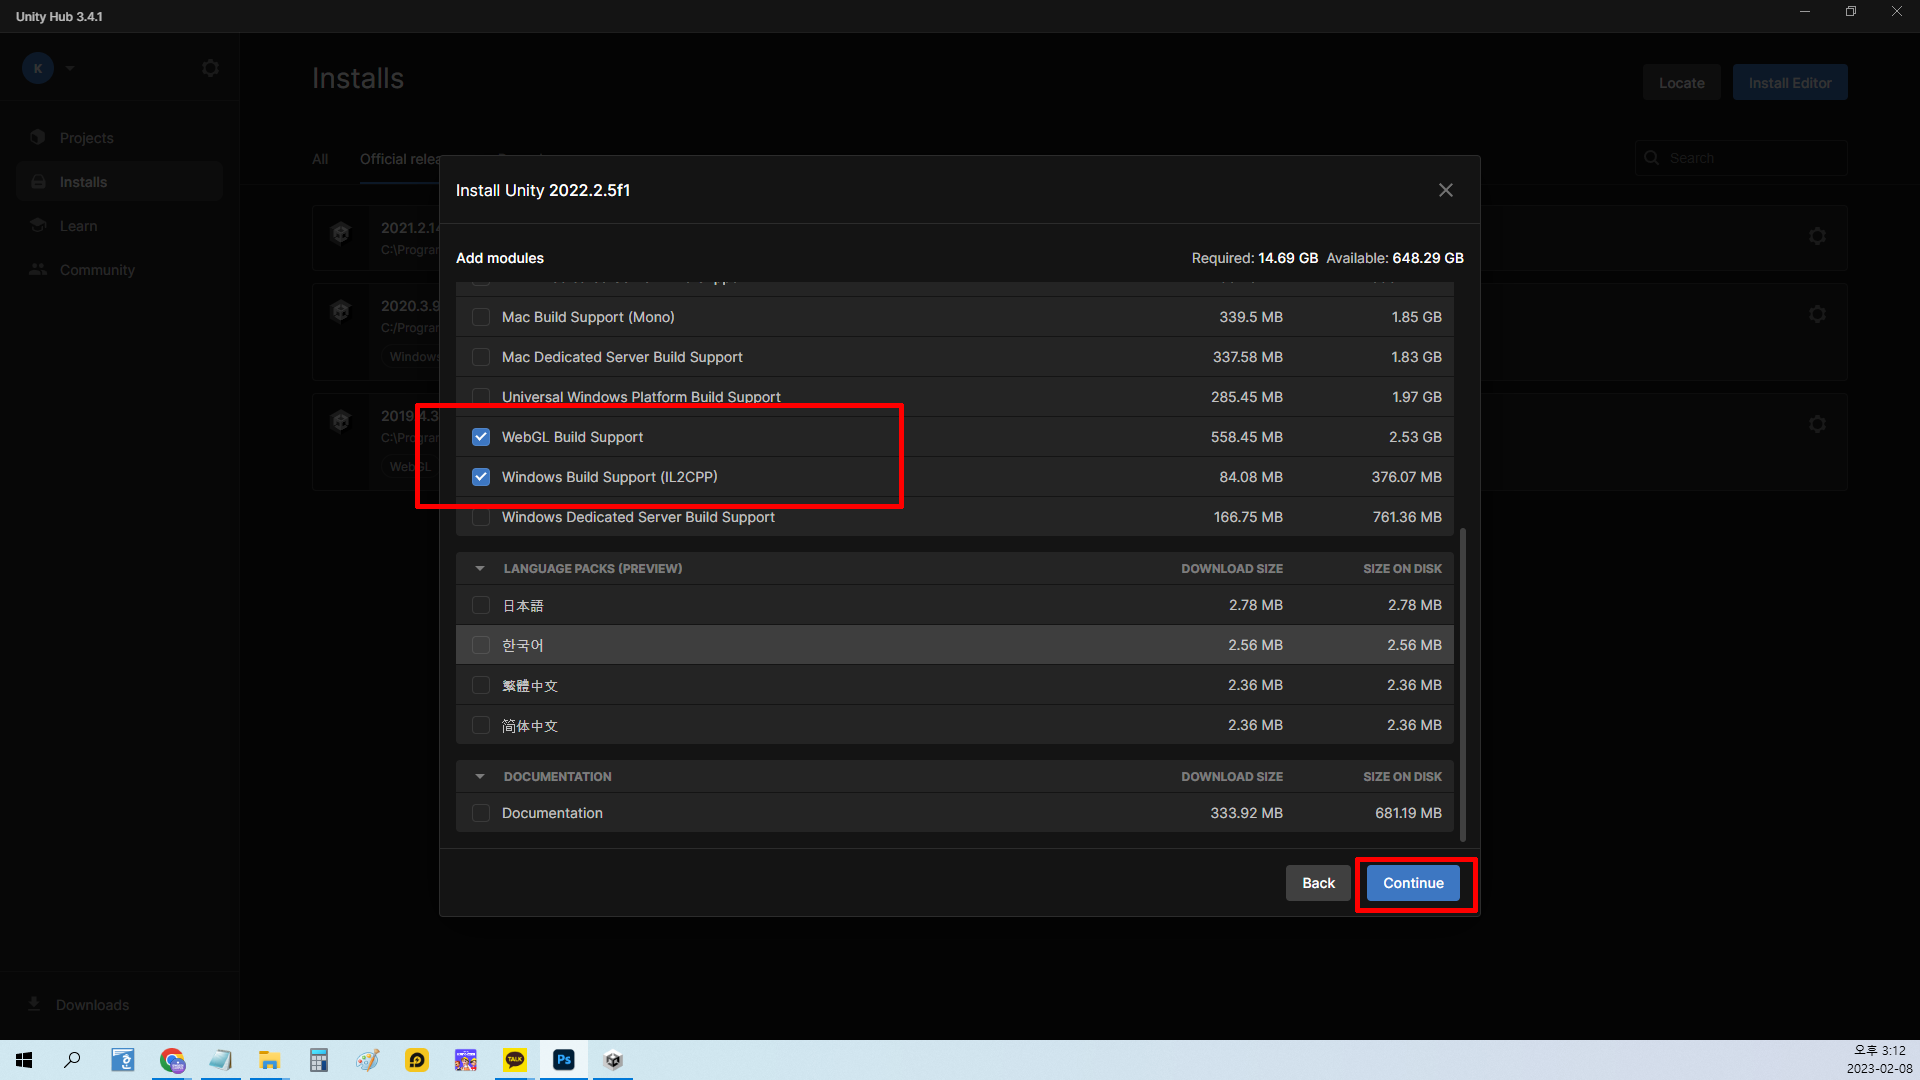Uncheck WebGL Build Support
The width and height of the screenshot is (1920, 1080).
(x=481, y=437)
